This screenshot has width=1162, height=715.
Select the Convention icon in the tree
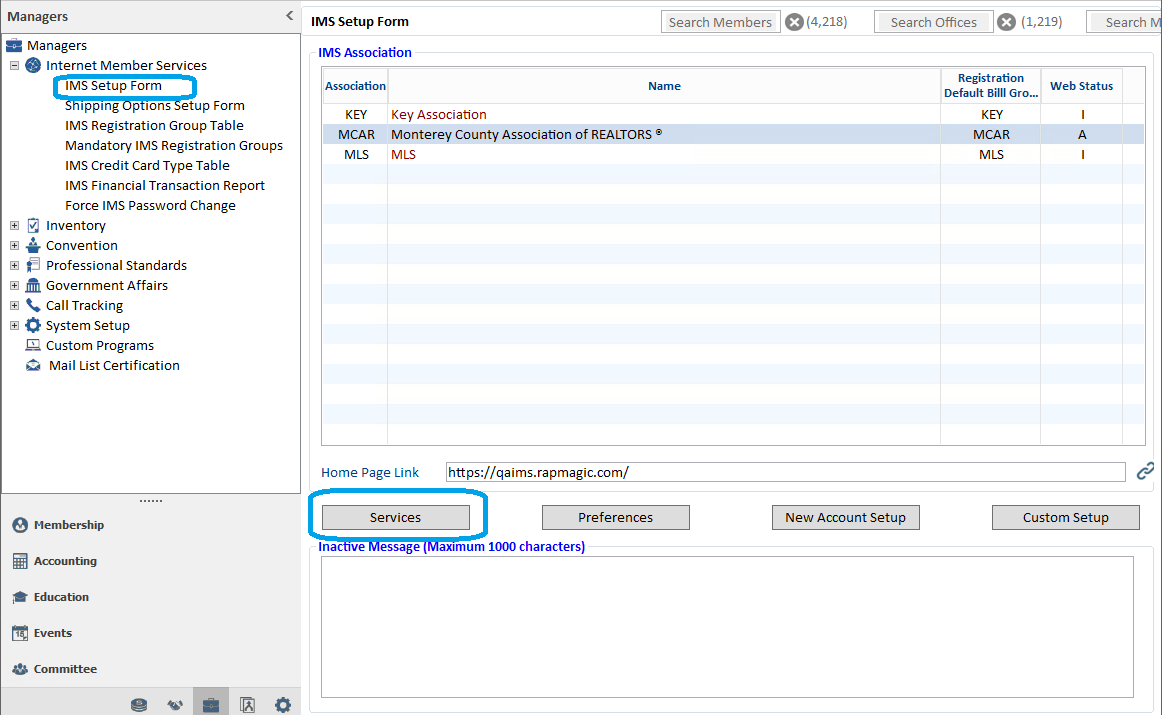pyautogui.click(x=33, y=245)
